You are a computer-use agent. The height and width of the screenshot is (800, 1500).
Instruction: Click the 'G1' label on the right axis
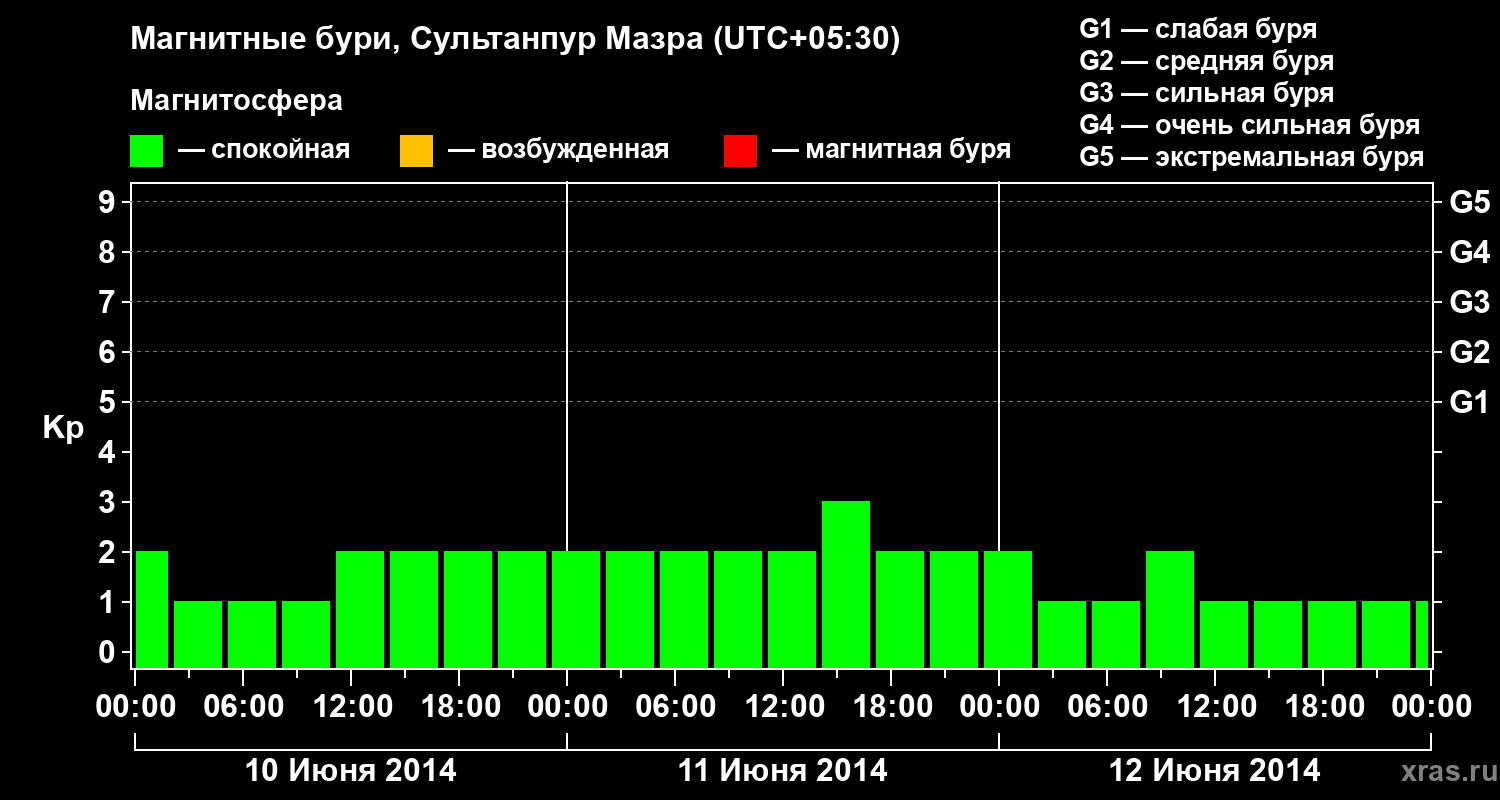click(1469, 402)
